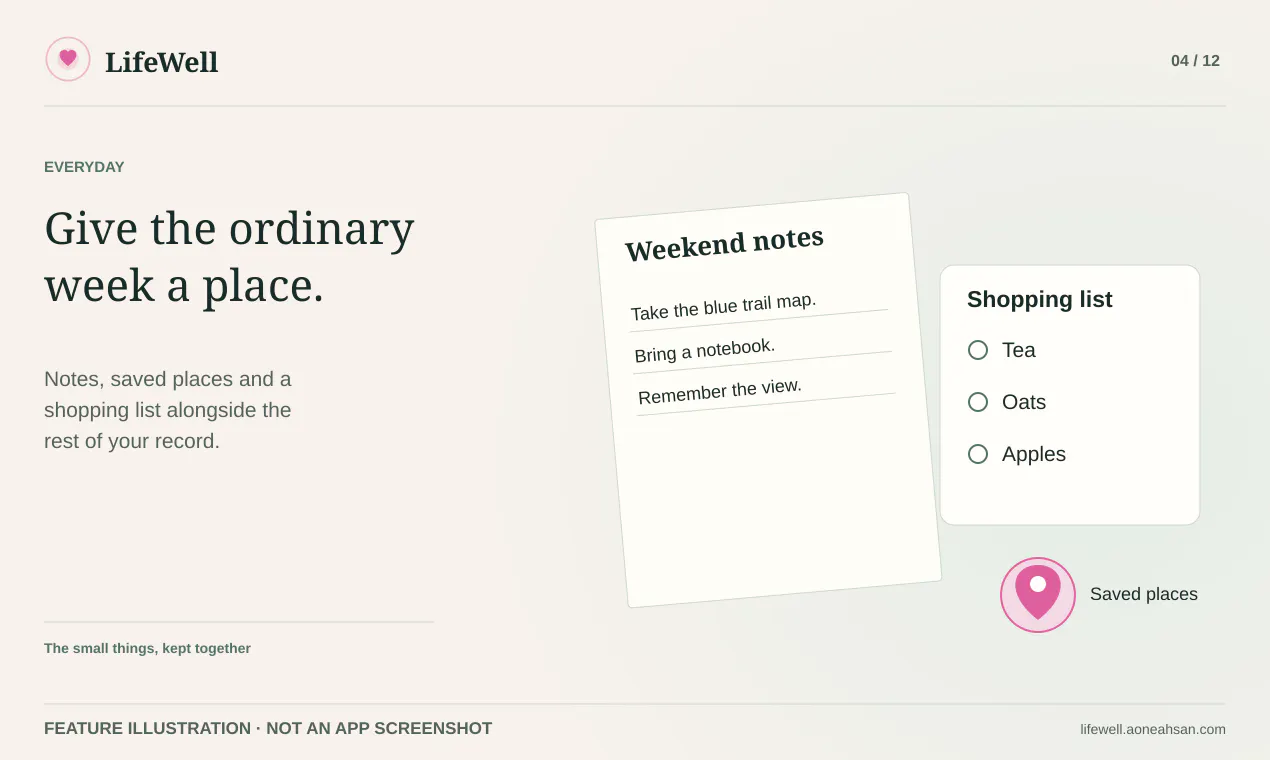Image resolution: width=1270 pixels, height=760 pixels.
Task: Click the 04 / 12 page counter
Action: (1195, 61)
